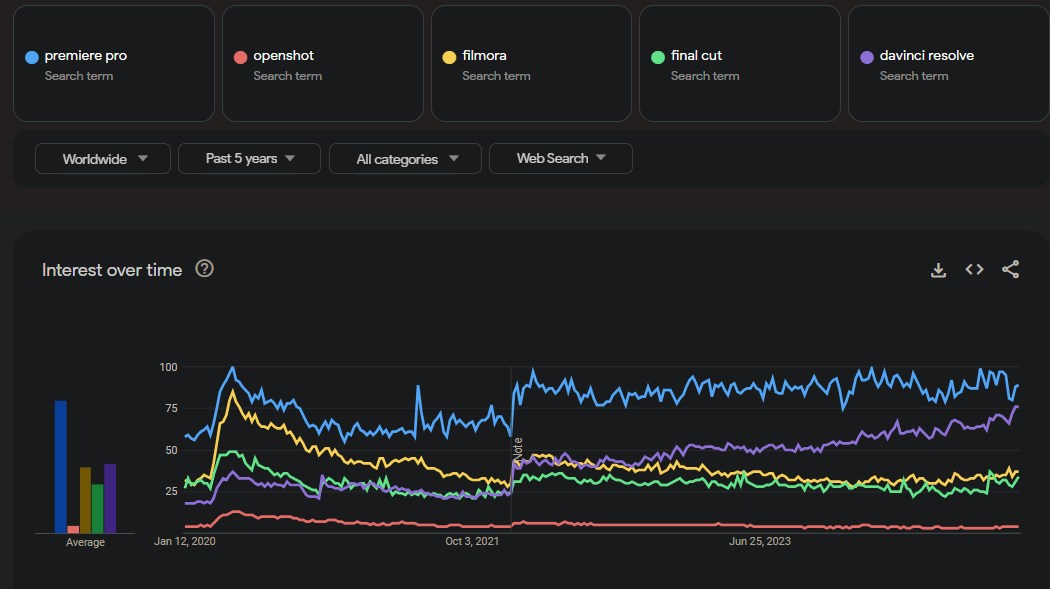Screen dimensions: 1050x589
Task: Click the yellow filmora color dot
Action: (449, 57)
